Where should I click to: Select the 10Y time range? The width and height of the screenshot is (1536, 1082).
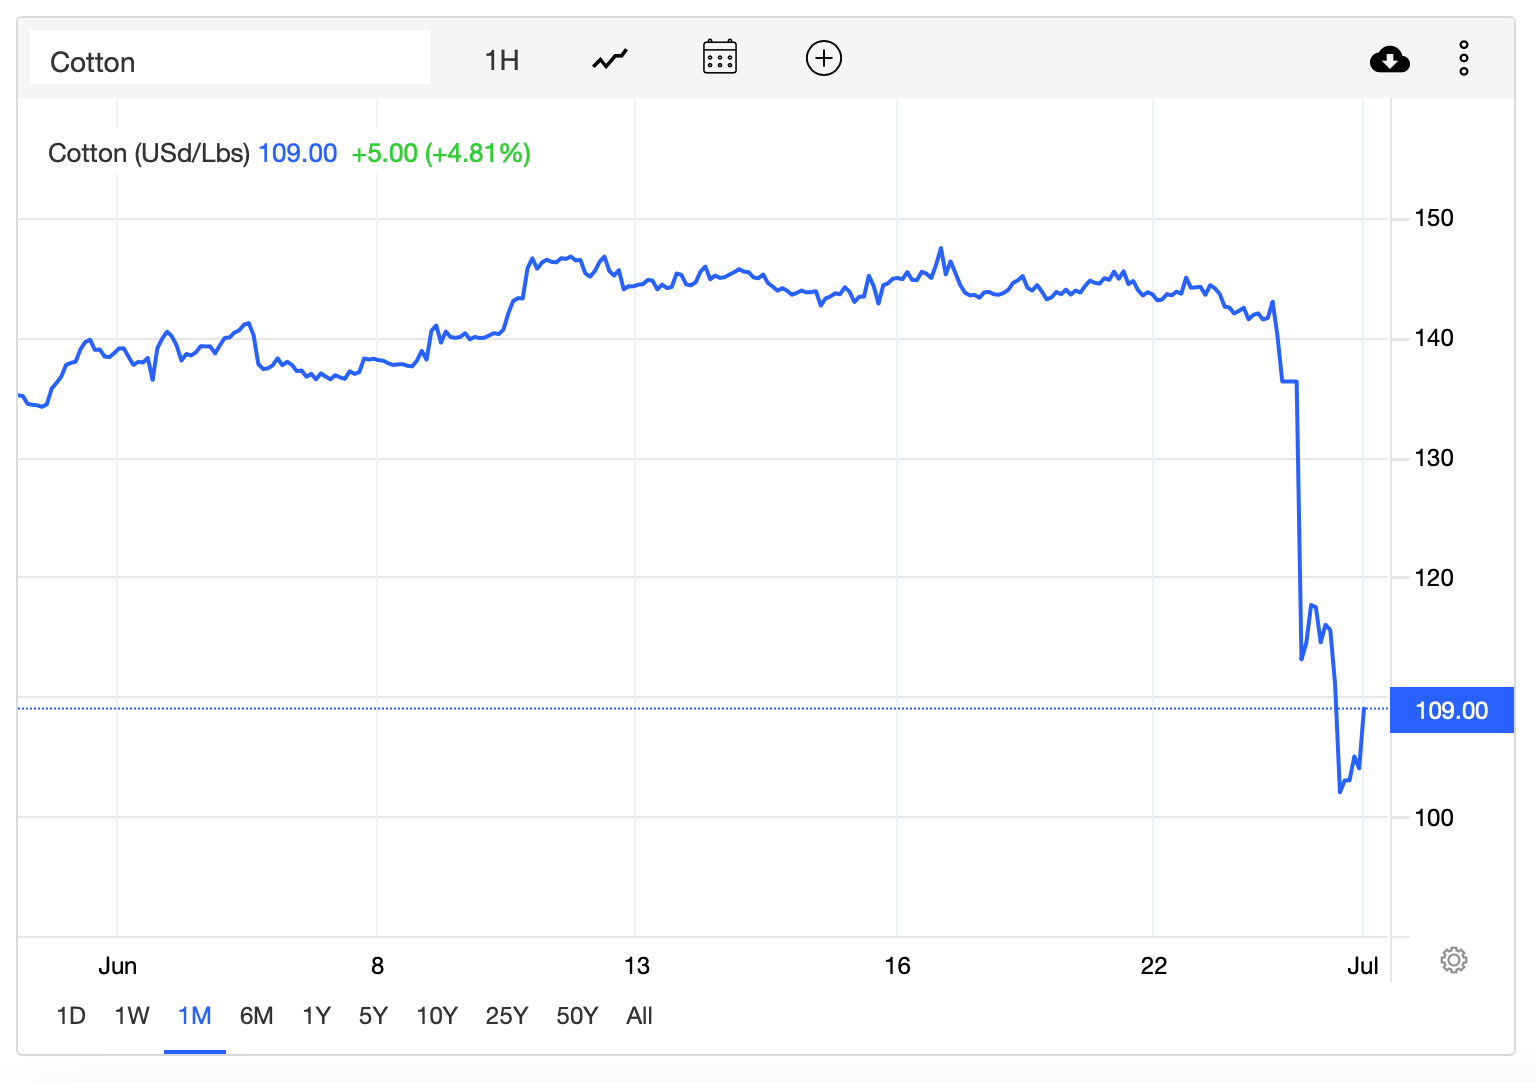click(437, 1016)
